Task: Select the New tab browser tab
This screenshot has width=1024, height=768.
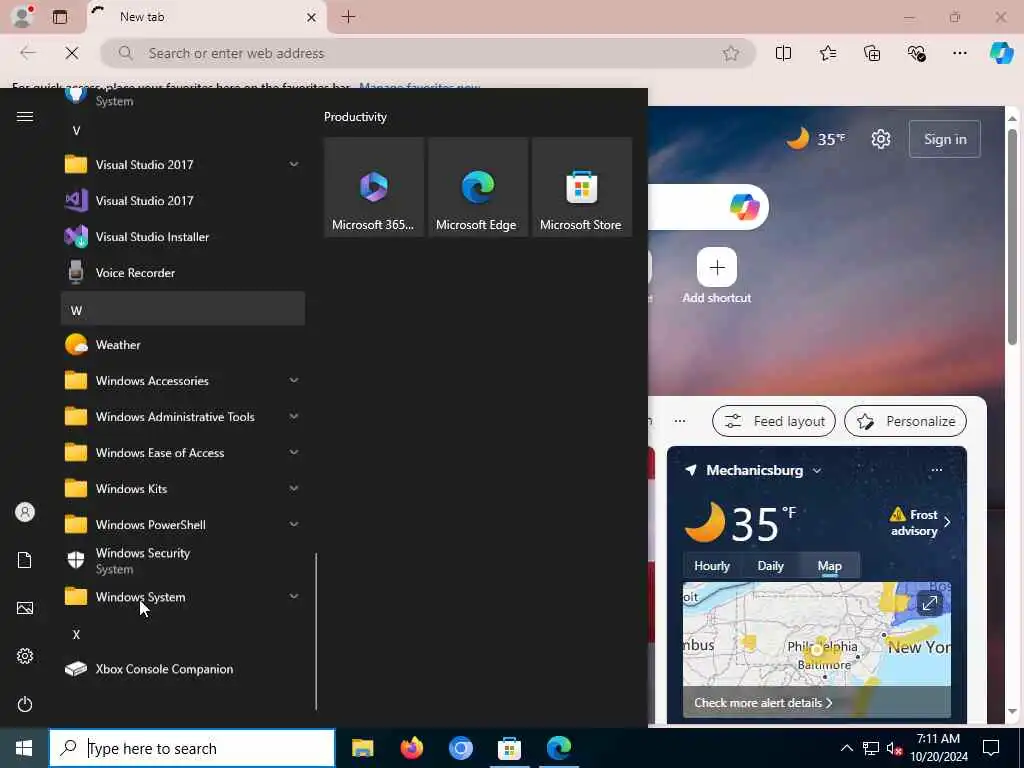Action: pyautogui.click(x=206, y=17)
